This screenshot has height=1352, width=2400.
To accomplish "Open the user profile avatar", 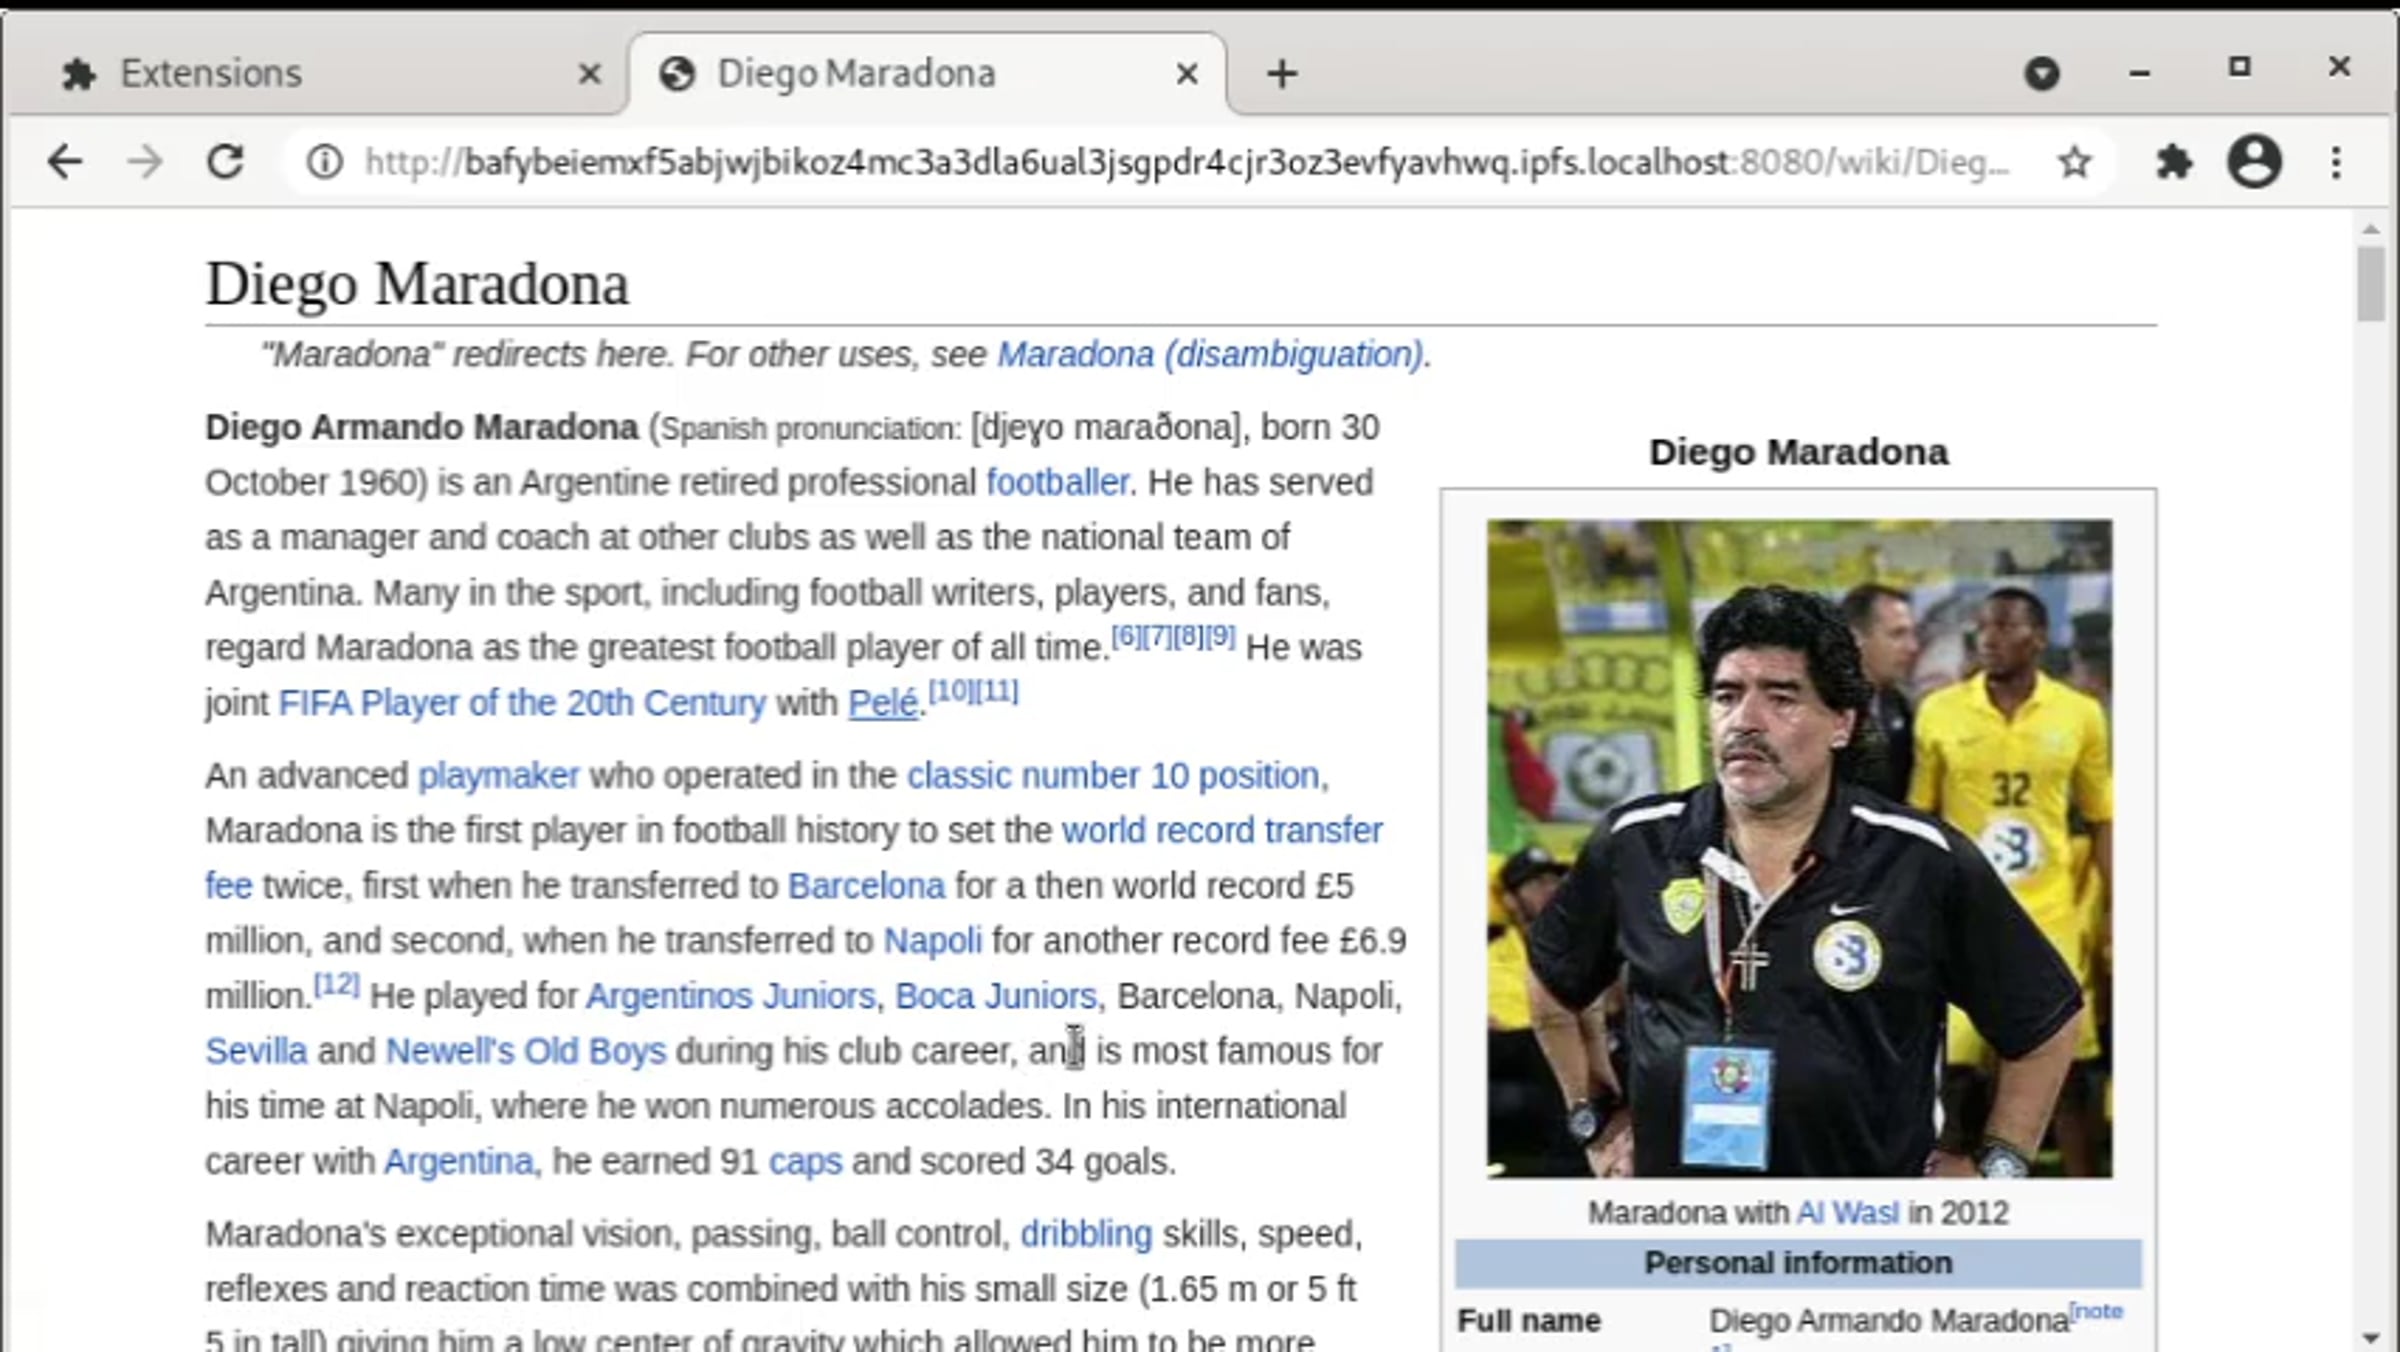I will (x=2254, y=162).
